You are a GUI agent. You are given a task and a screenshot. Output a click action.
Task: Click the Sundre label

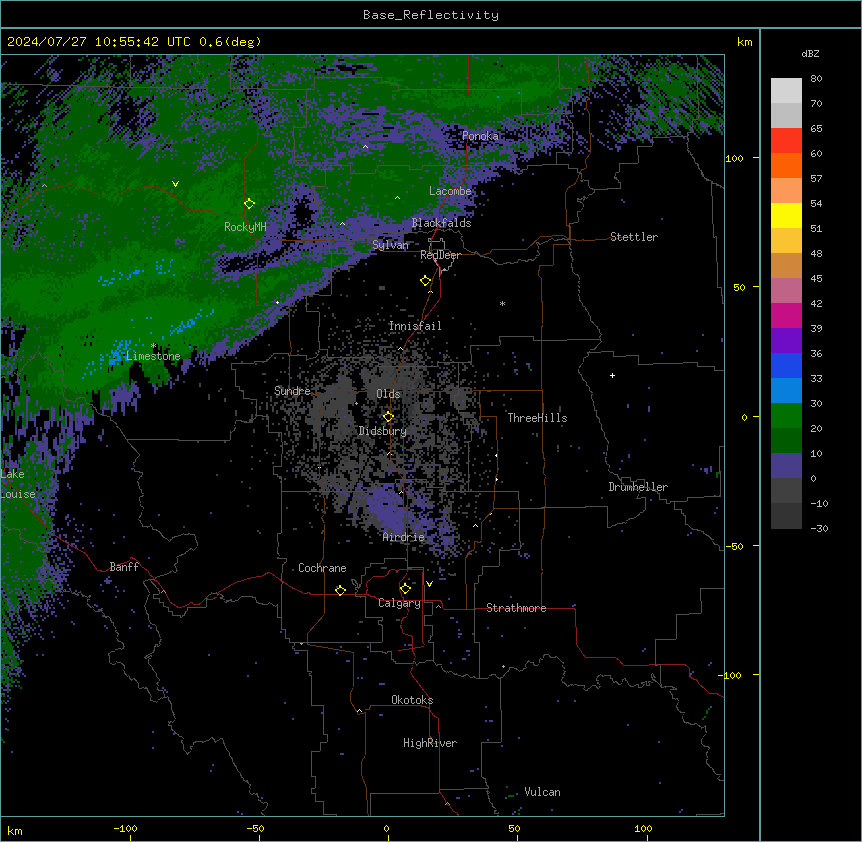coord(292,391)
